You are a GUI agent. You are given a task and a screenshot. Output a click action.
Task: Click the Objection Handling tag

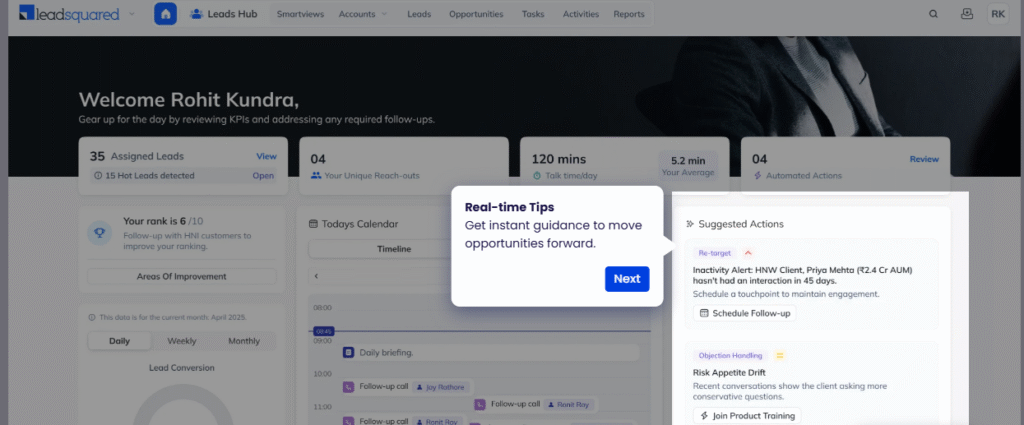pyautogui.click(x=730, y=356)
